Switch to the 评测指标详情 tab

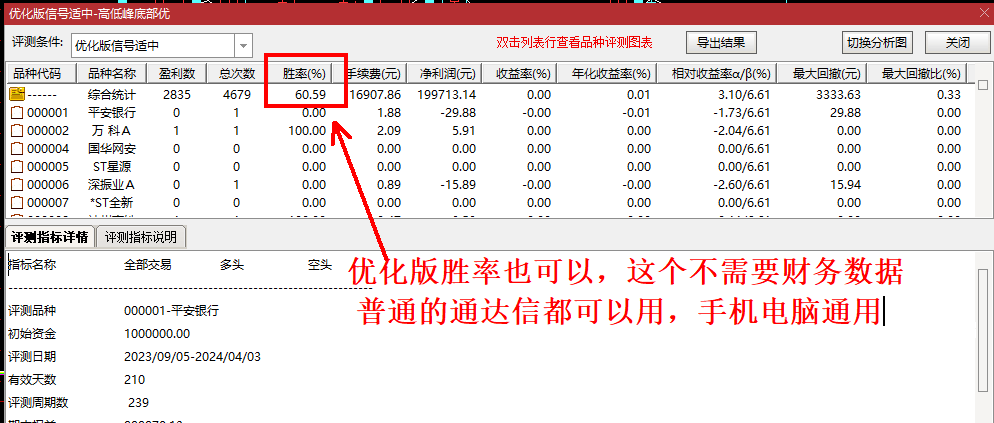coord(50,238)
